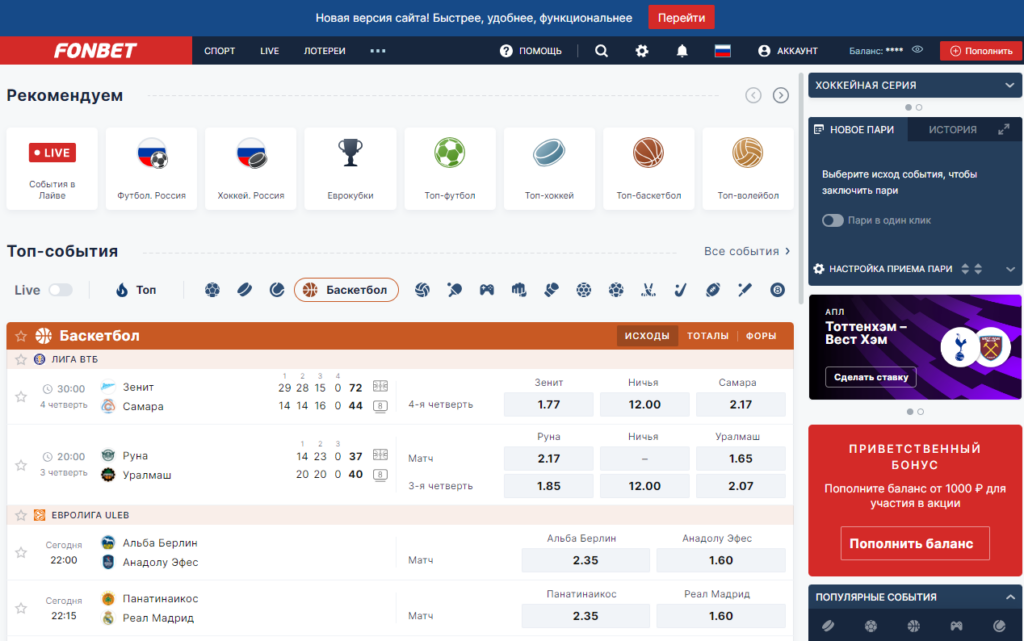Filter top events by volleyball icon
1024x641 pixels.
[x=422, y=290]
